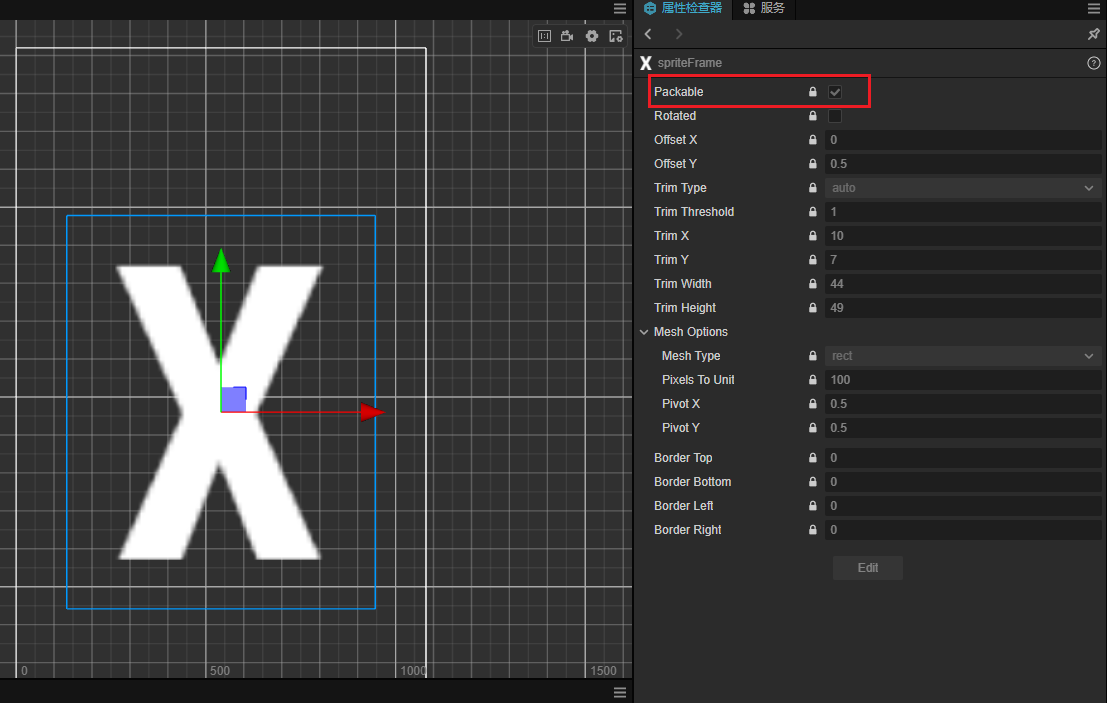The height and width of the screenshot is (703, 1107).
Task: Open the scene camera settings icon
Action: pyautogui.click(x=567, y=36)
